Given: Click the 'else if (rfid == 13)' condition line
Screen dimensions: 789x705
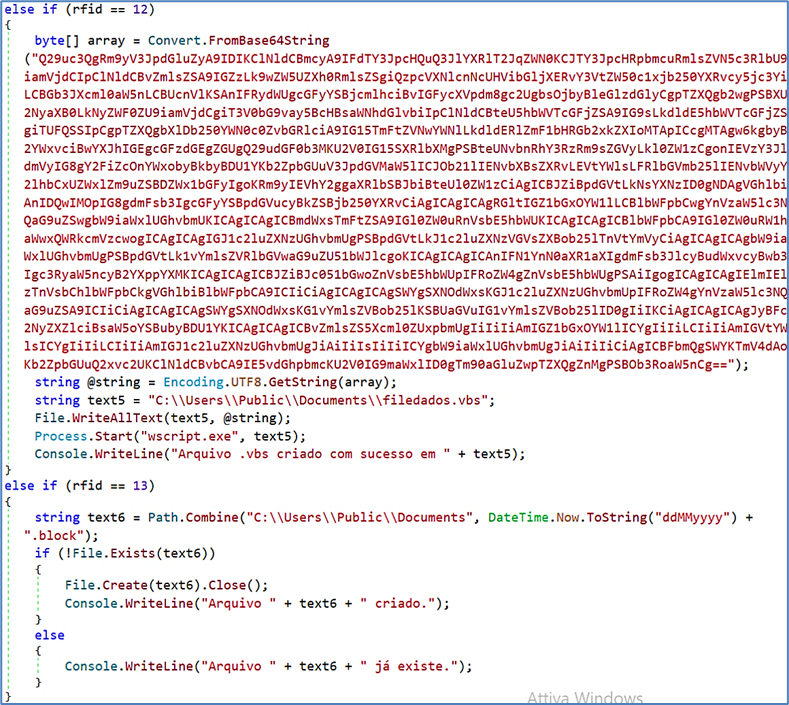Looking at the screenshot, I should [x=80, y=486].
